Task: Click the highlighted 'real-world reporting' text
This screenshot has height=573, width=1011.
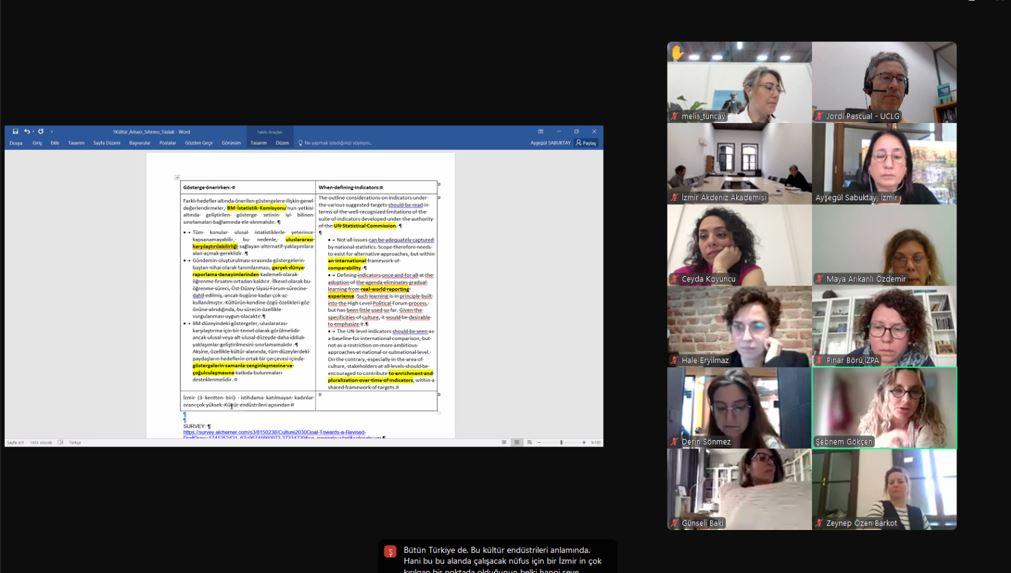Action: (385, 289)
